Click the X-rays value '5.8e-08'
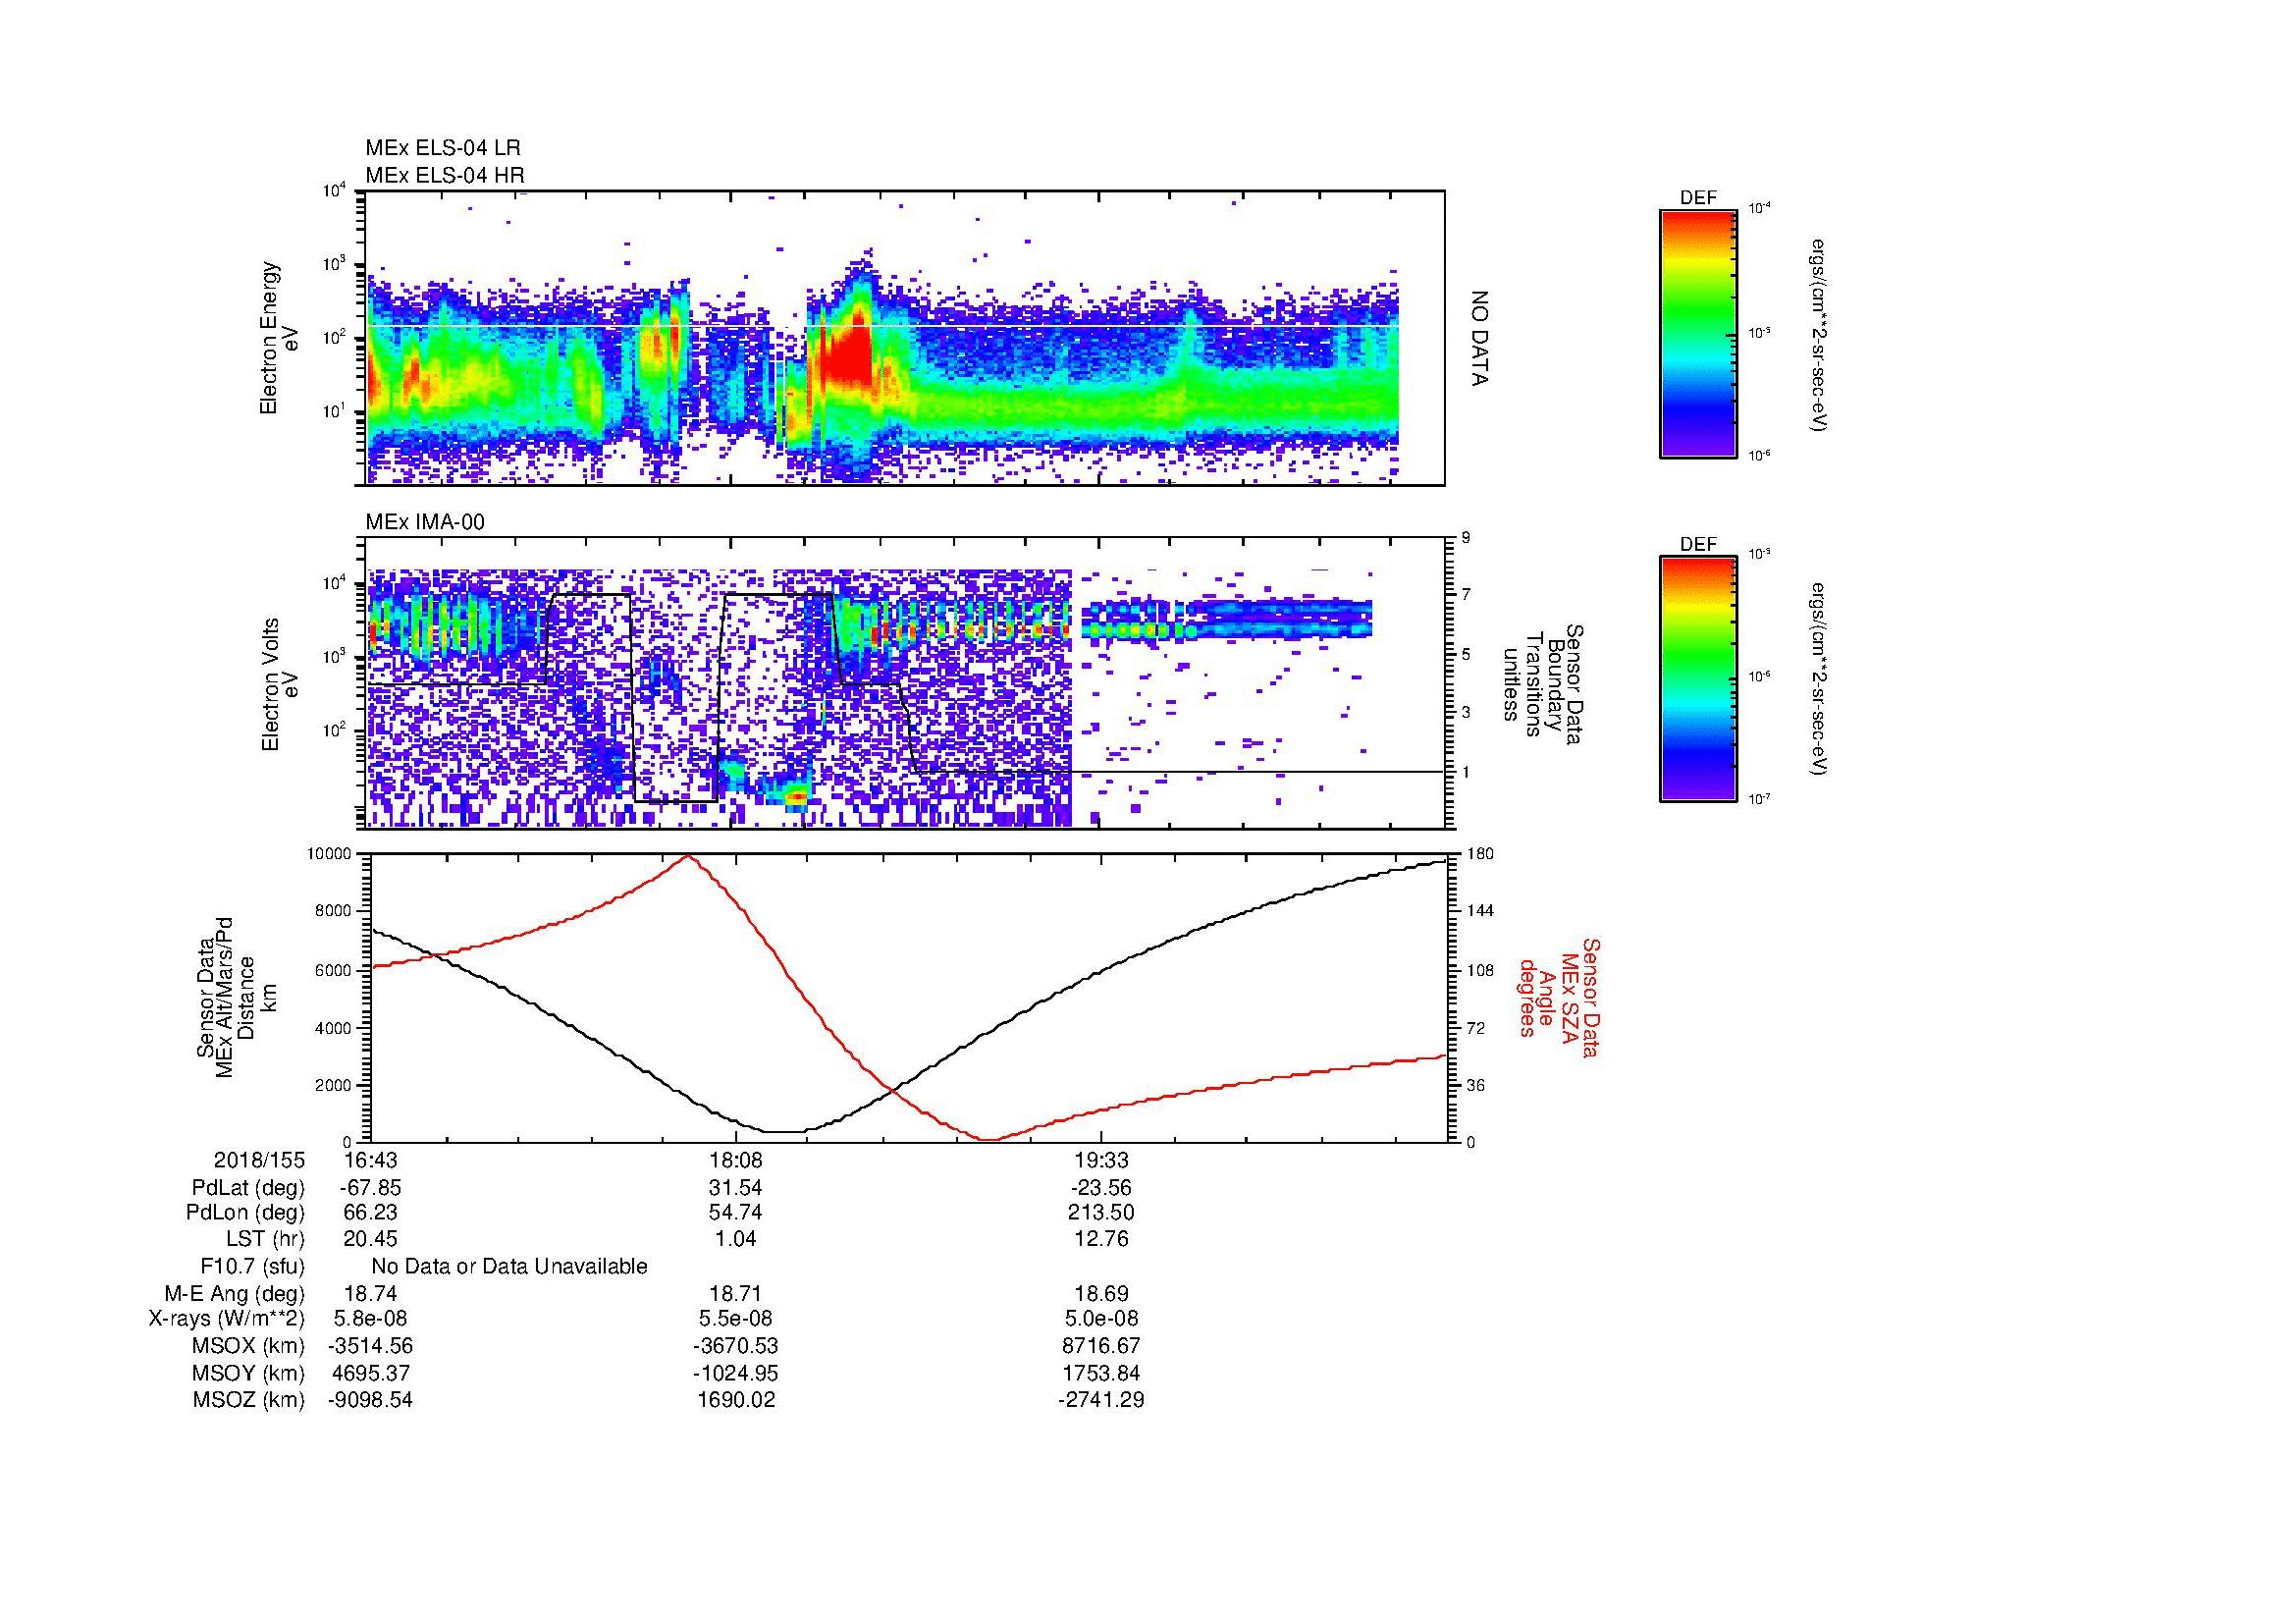Image resolution: width=2296 pixels, height=1623 pixels. 371,1319
